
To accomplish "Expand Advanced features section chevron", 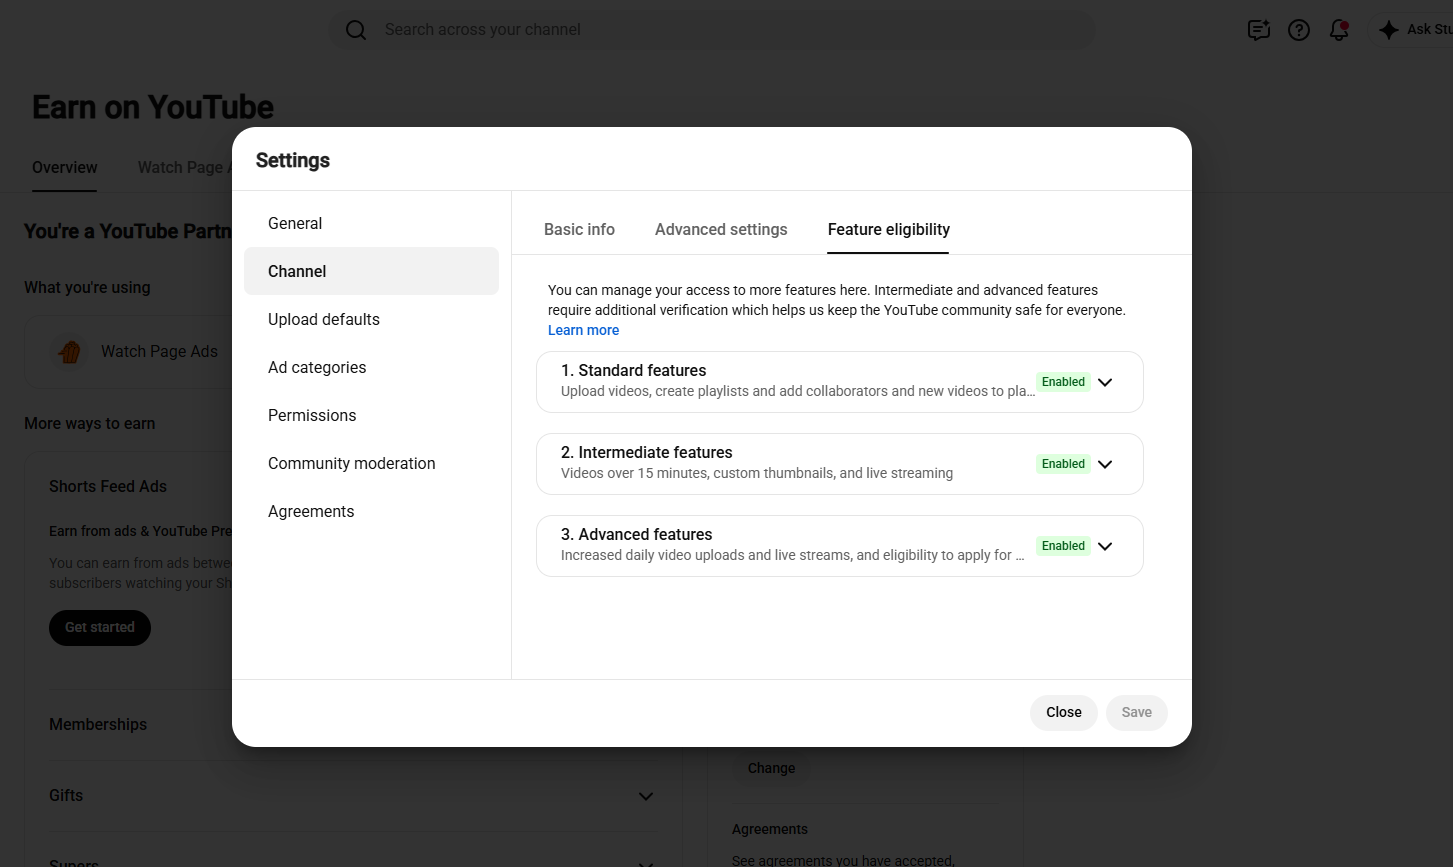I will pyautogui.click(x=1105, y=546).
